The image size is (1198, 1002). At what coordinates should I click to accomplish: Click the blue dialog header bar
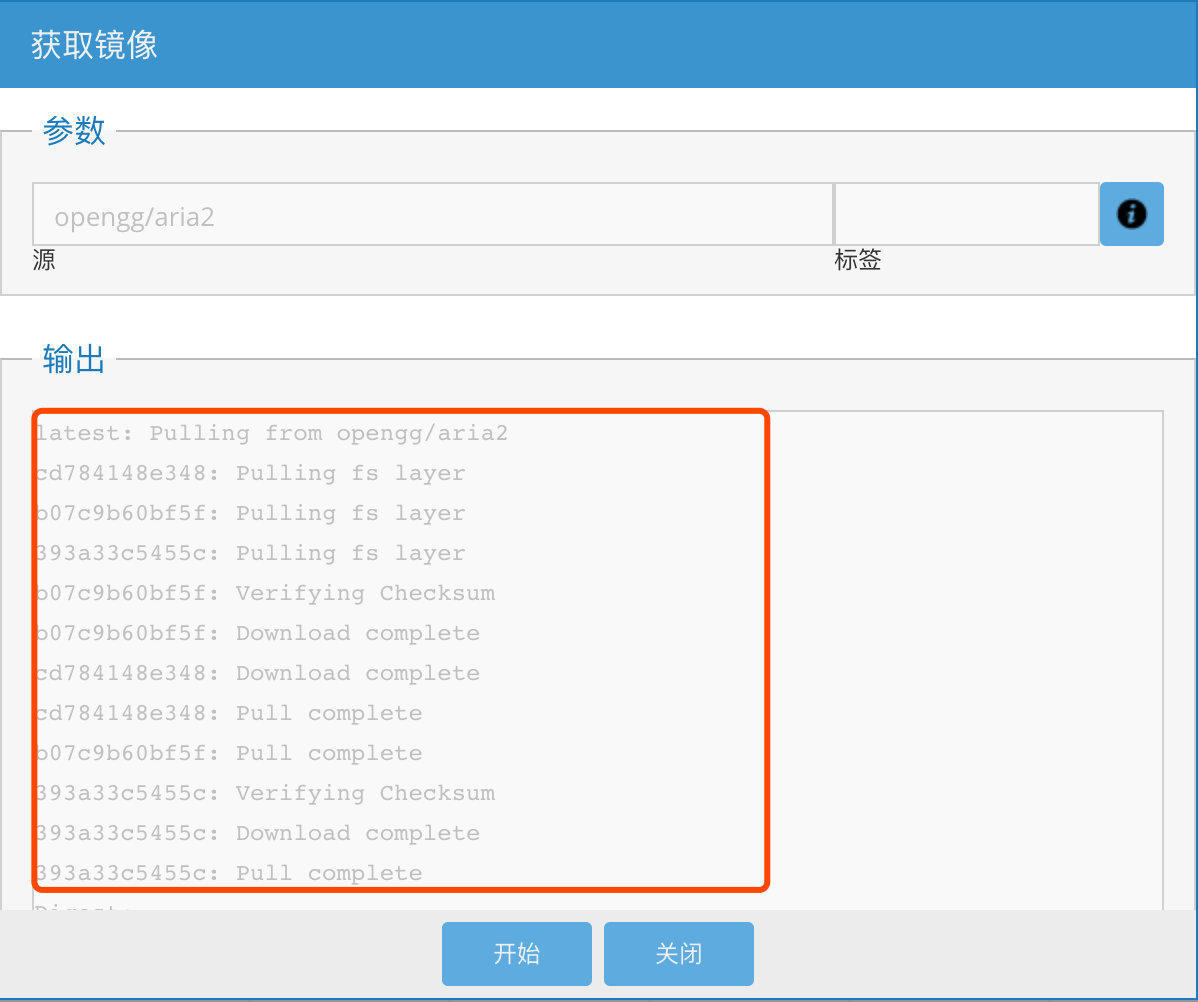pyautogui.click(x=599, y=44)
